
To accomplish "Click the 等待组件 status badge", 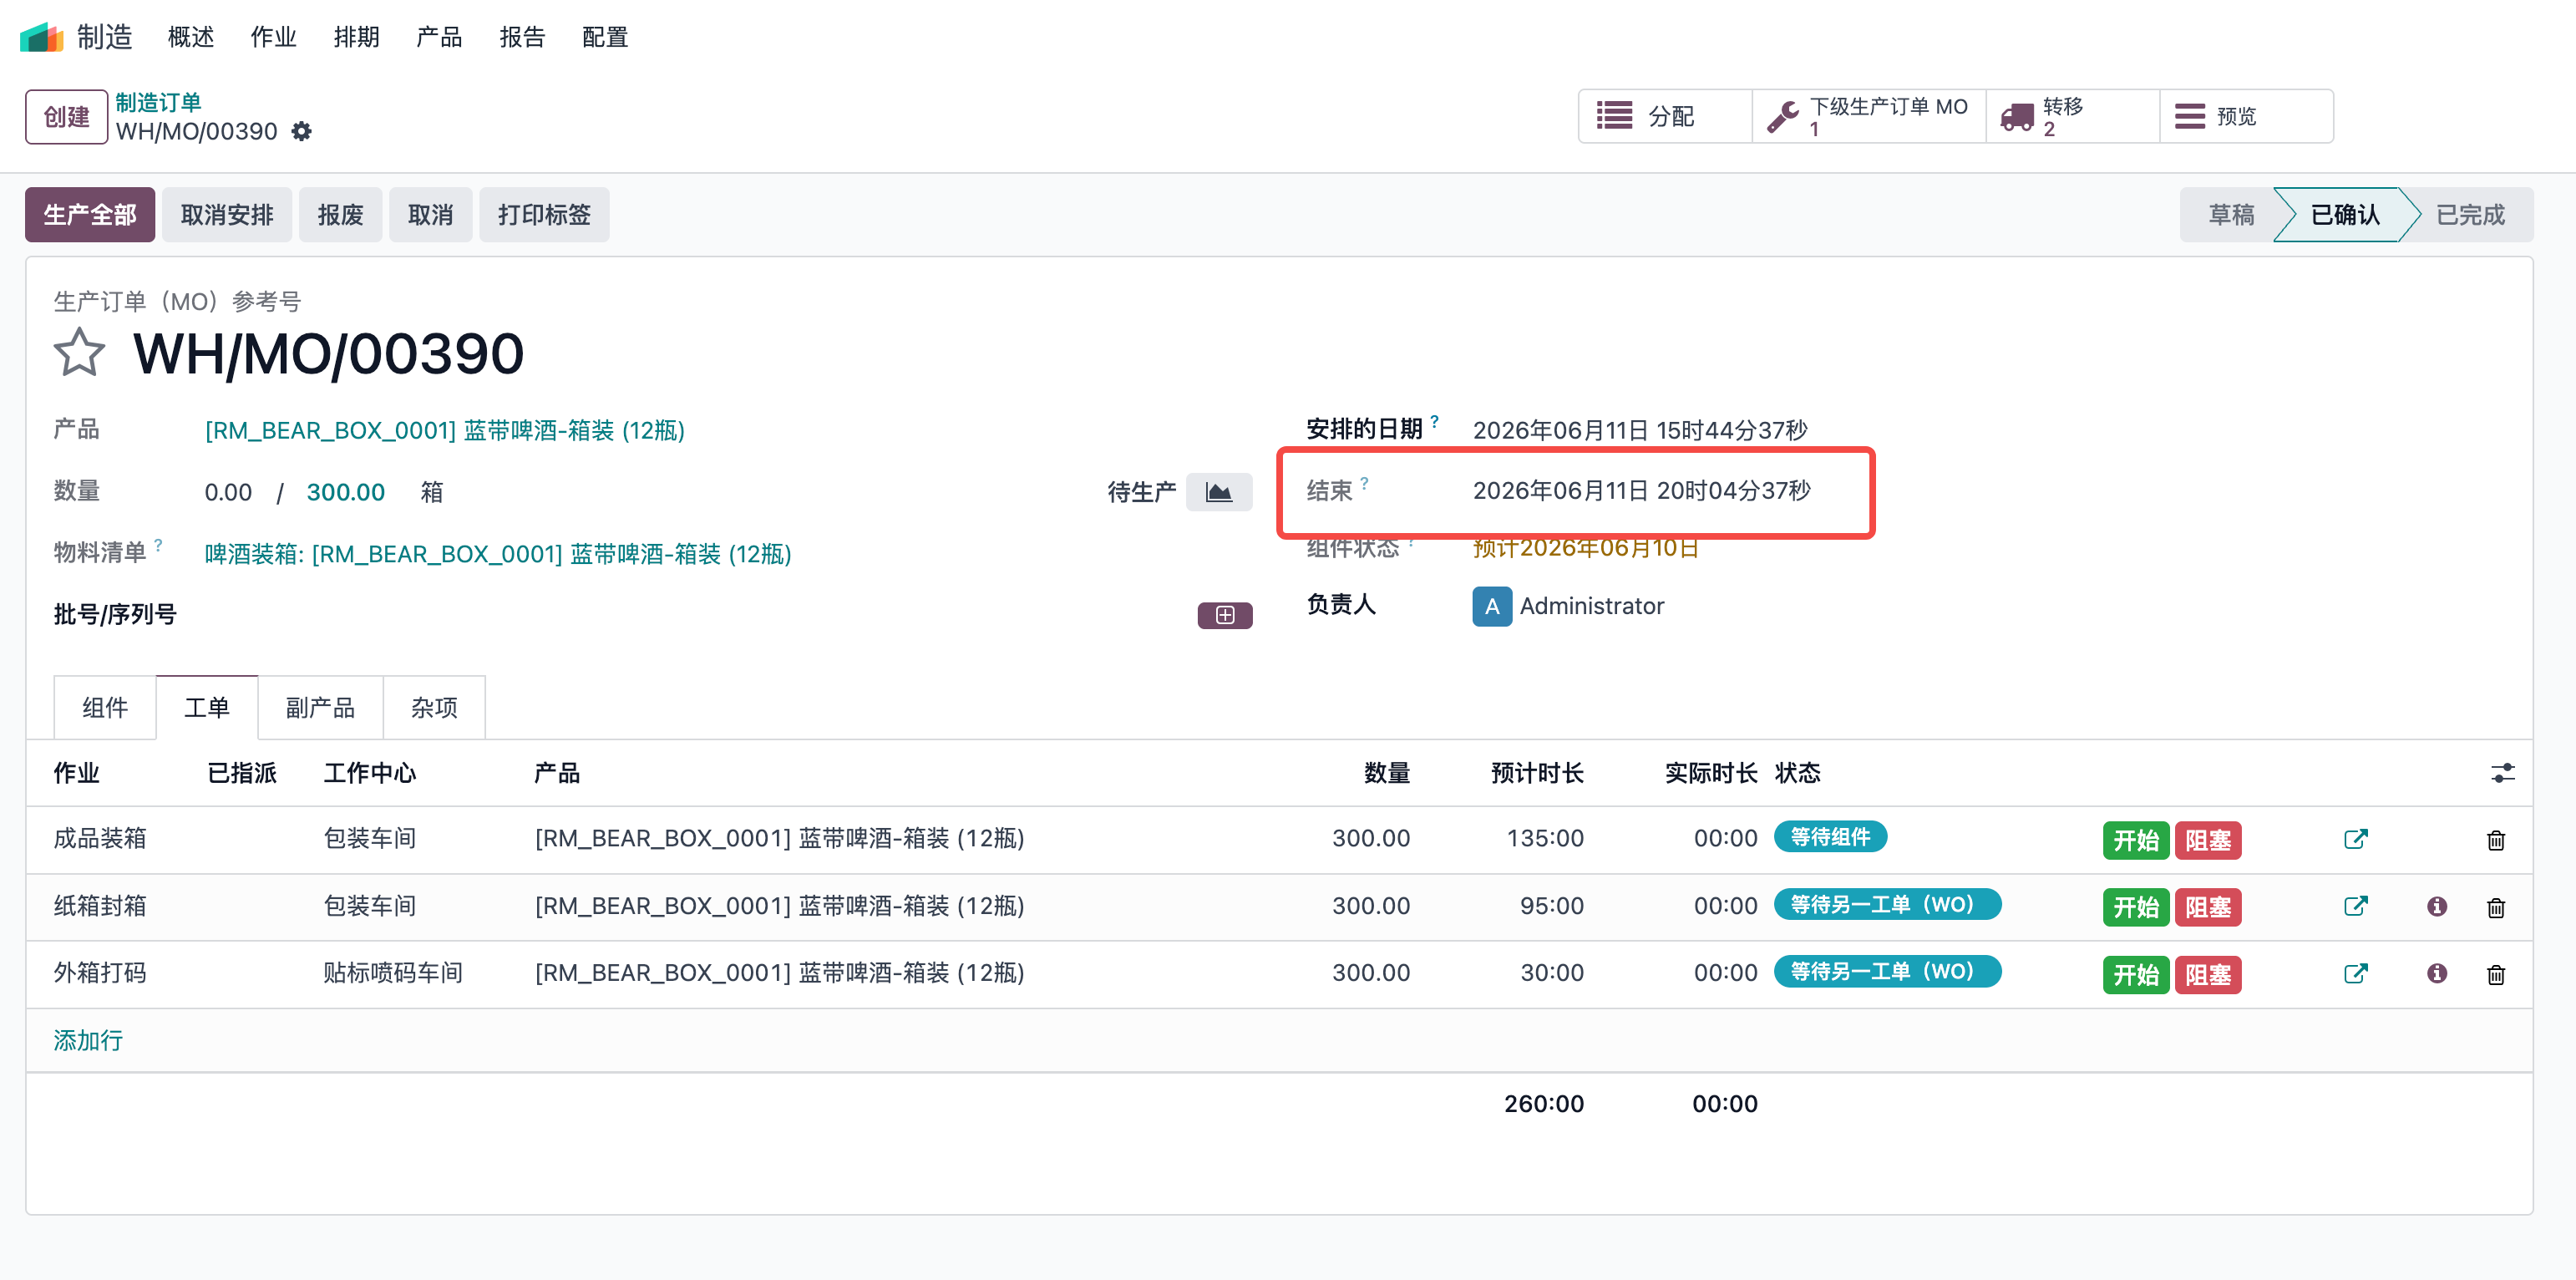I will coord(1830,837).
